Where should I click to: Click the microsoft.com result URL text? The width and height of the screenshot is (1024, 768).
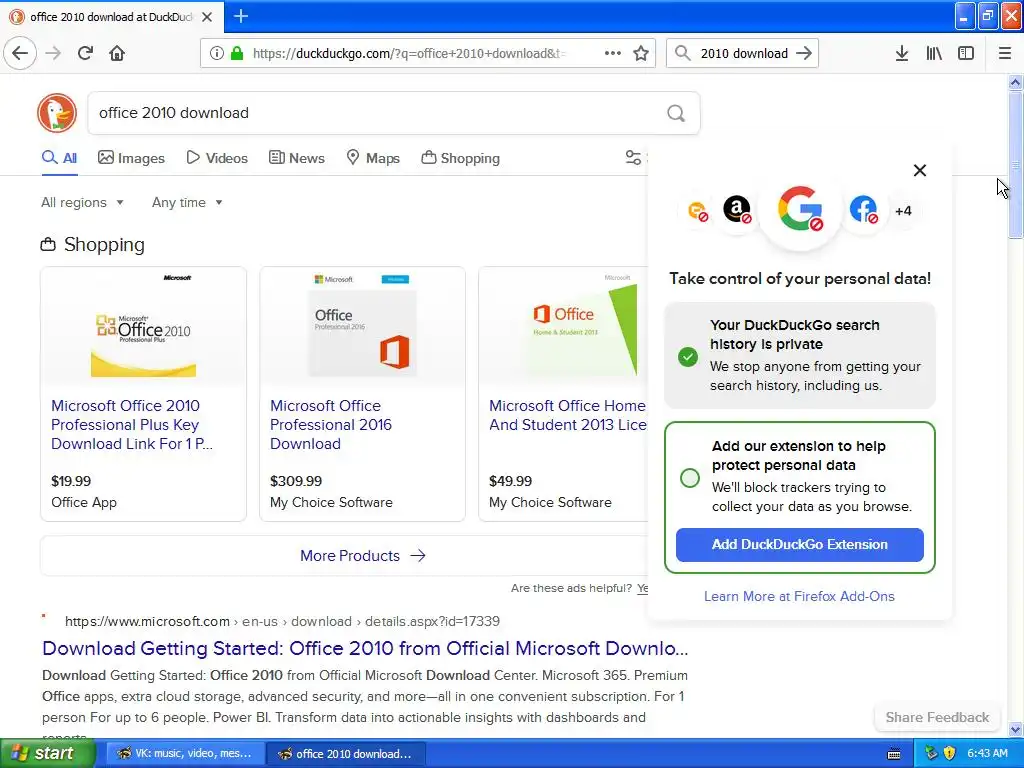coord(282,621)
